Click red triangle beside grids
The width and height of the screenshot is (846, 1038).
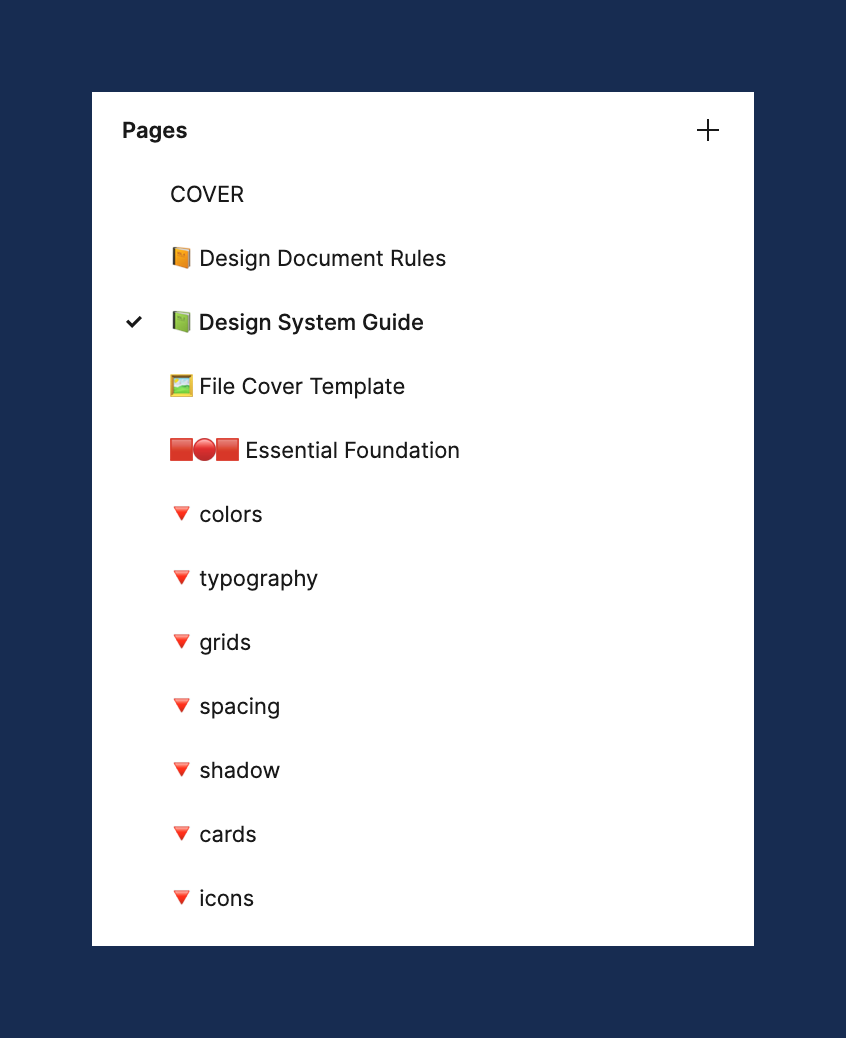(x=181, y=641)
